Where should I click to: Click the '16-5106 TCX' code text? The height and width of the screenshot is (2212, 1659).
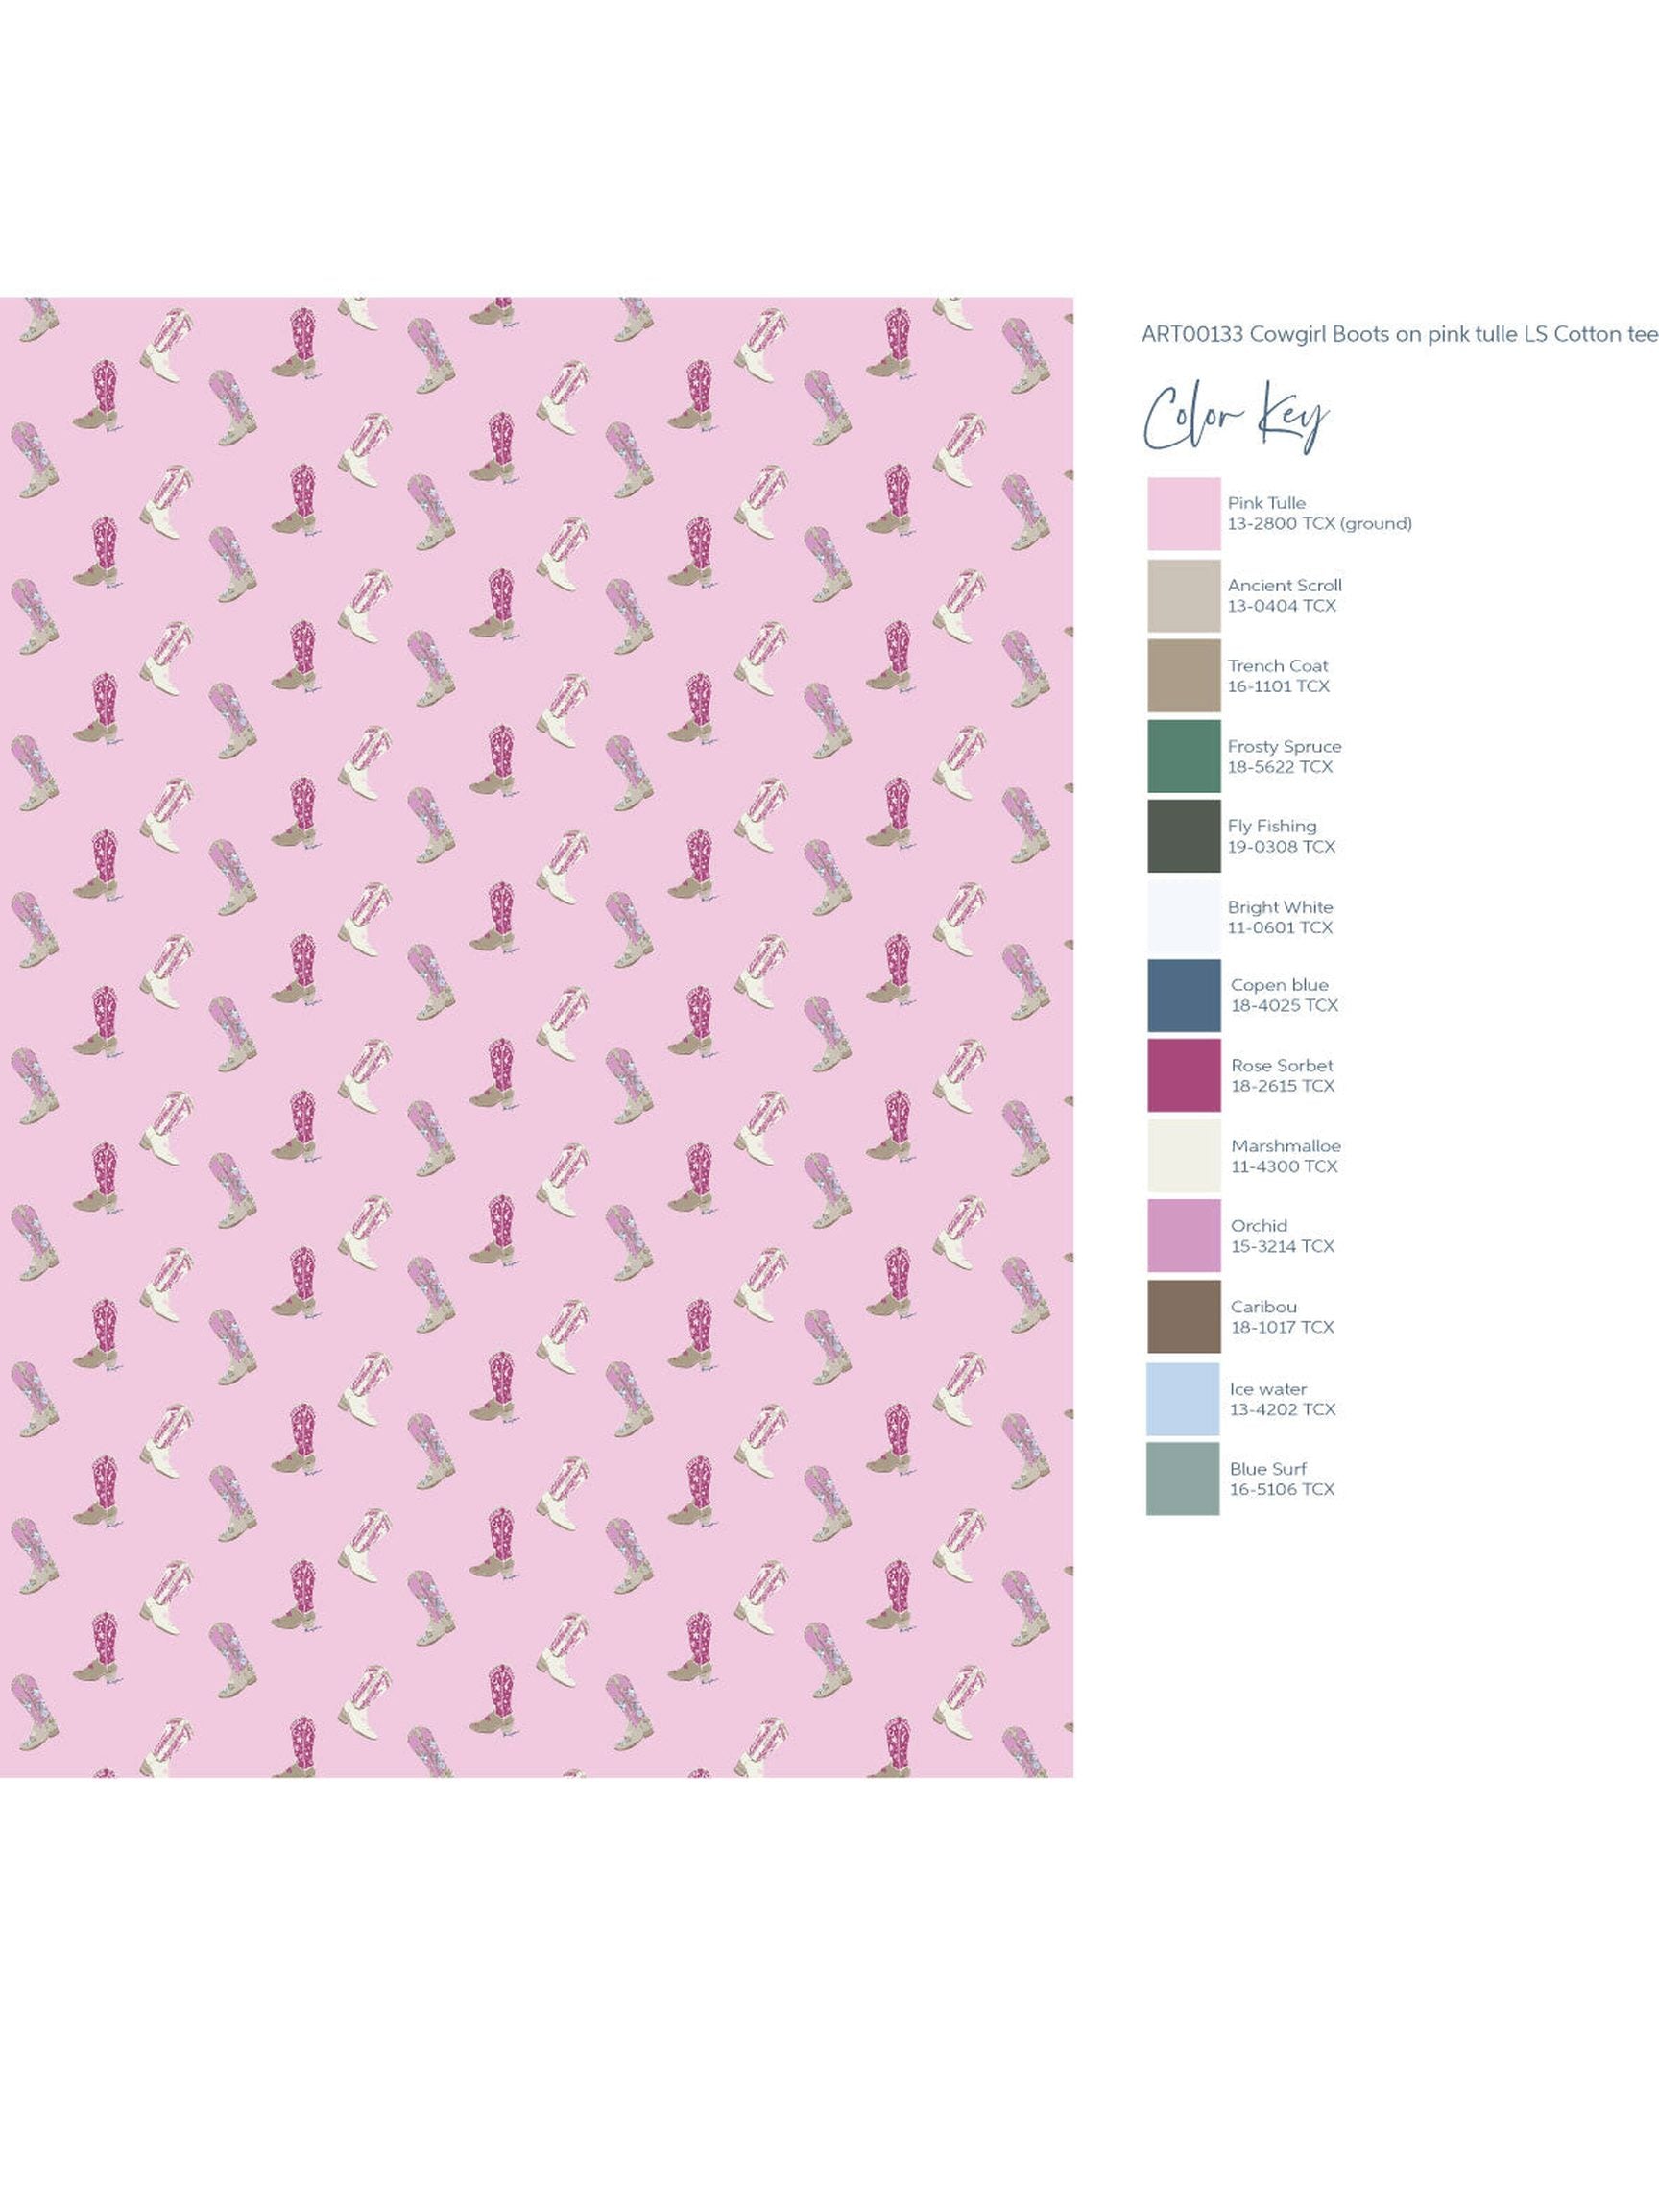tap(1282, 1490)
